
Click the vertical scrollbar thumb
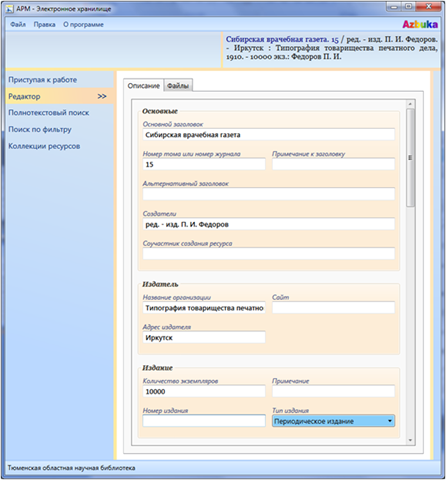pos(410,158)
